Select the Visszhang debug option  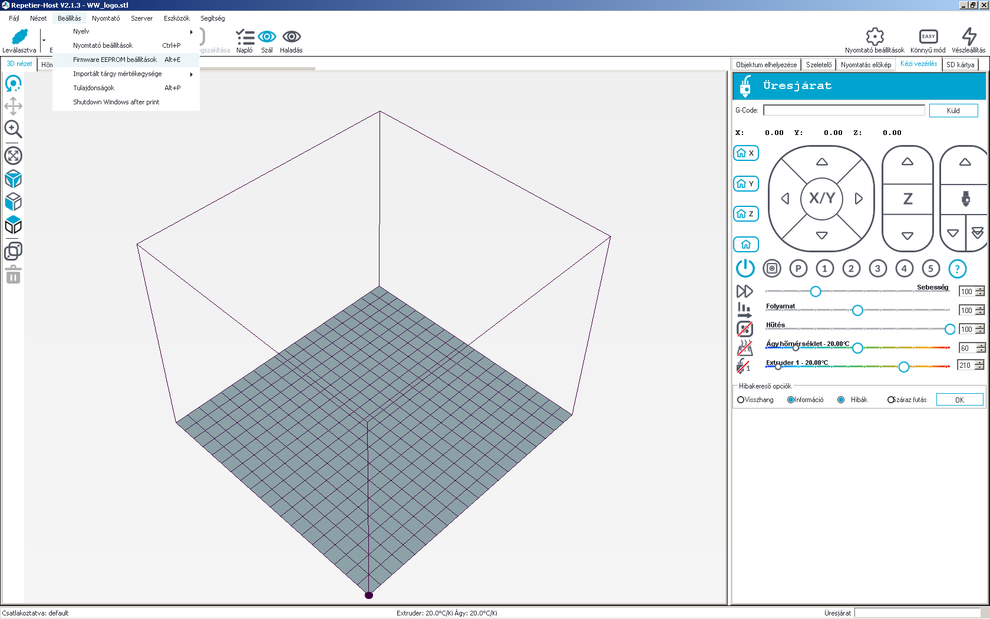(741, 400)
